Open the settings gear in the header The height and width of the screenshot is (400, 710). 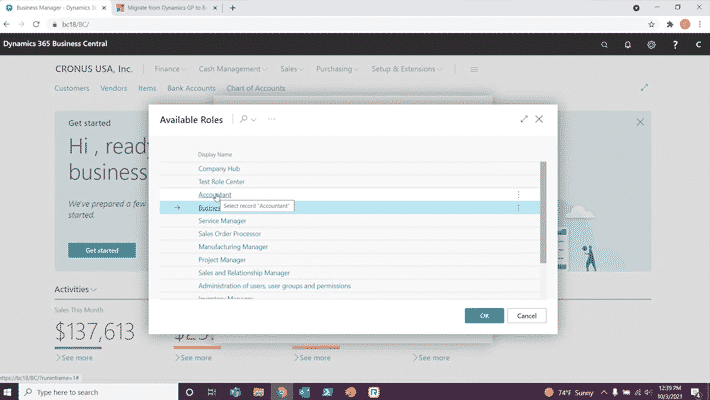click(651, 44)
